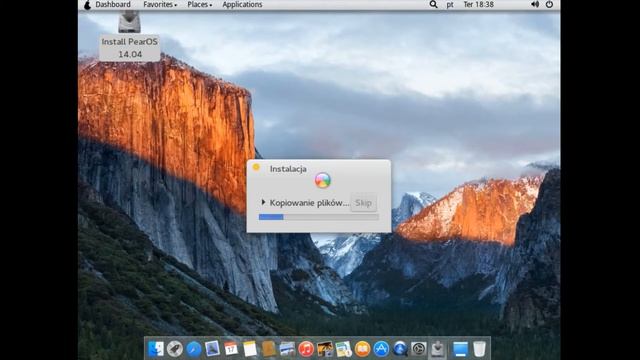Expand the Kopiowanie plików details triangle
The height and width of the screenshot is (360, 640).
[263, 202]
